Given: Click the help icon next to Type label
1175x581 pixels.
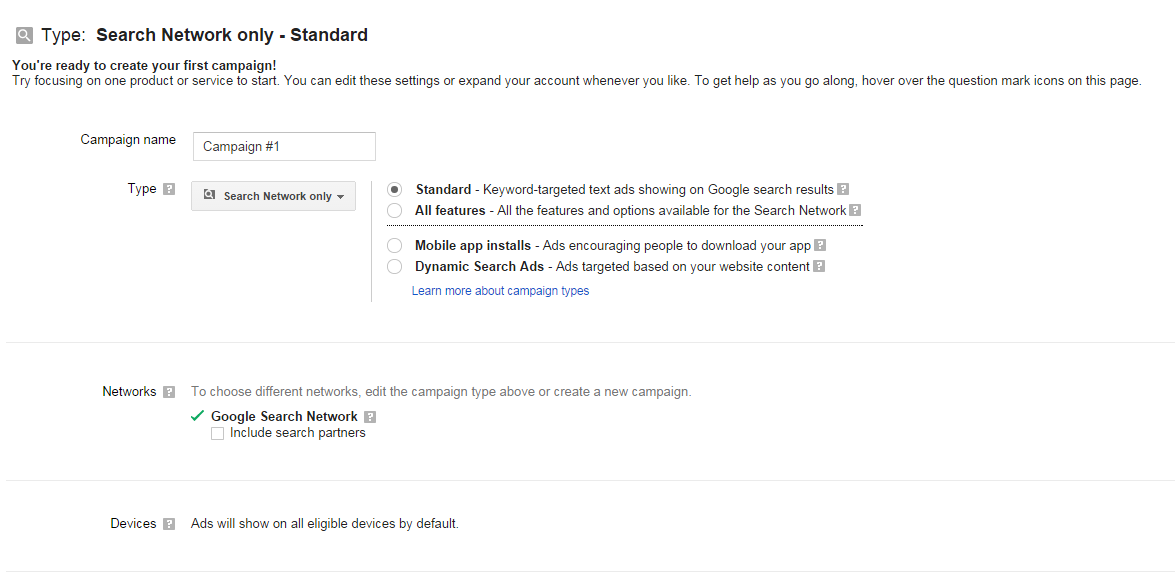Looking at the screenshot, I should pyautogui.click(x=169, y=189).
